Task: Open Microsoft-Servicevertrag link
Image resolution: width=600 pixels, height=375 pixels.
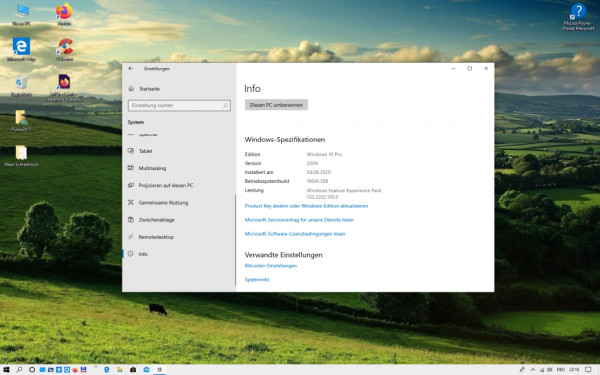Action: [299, 220]
